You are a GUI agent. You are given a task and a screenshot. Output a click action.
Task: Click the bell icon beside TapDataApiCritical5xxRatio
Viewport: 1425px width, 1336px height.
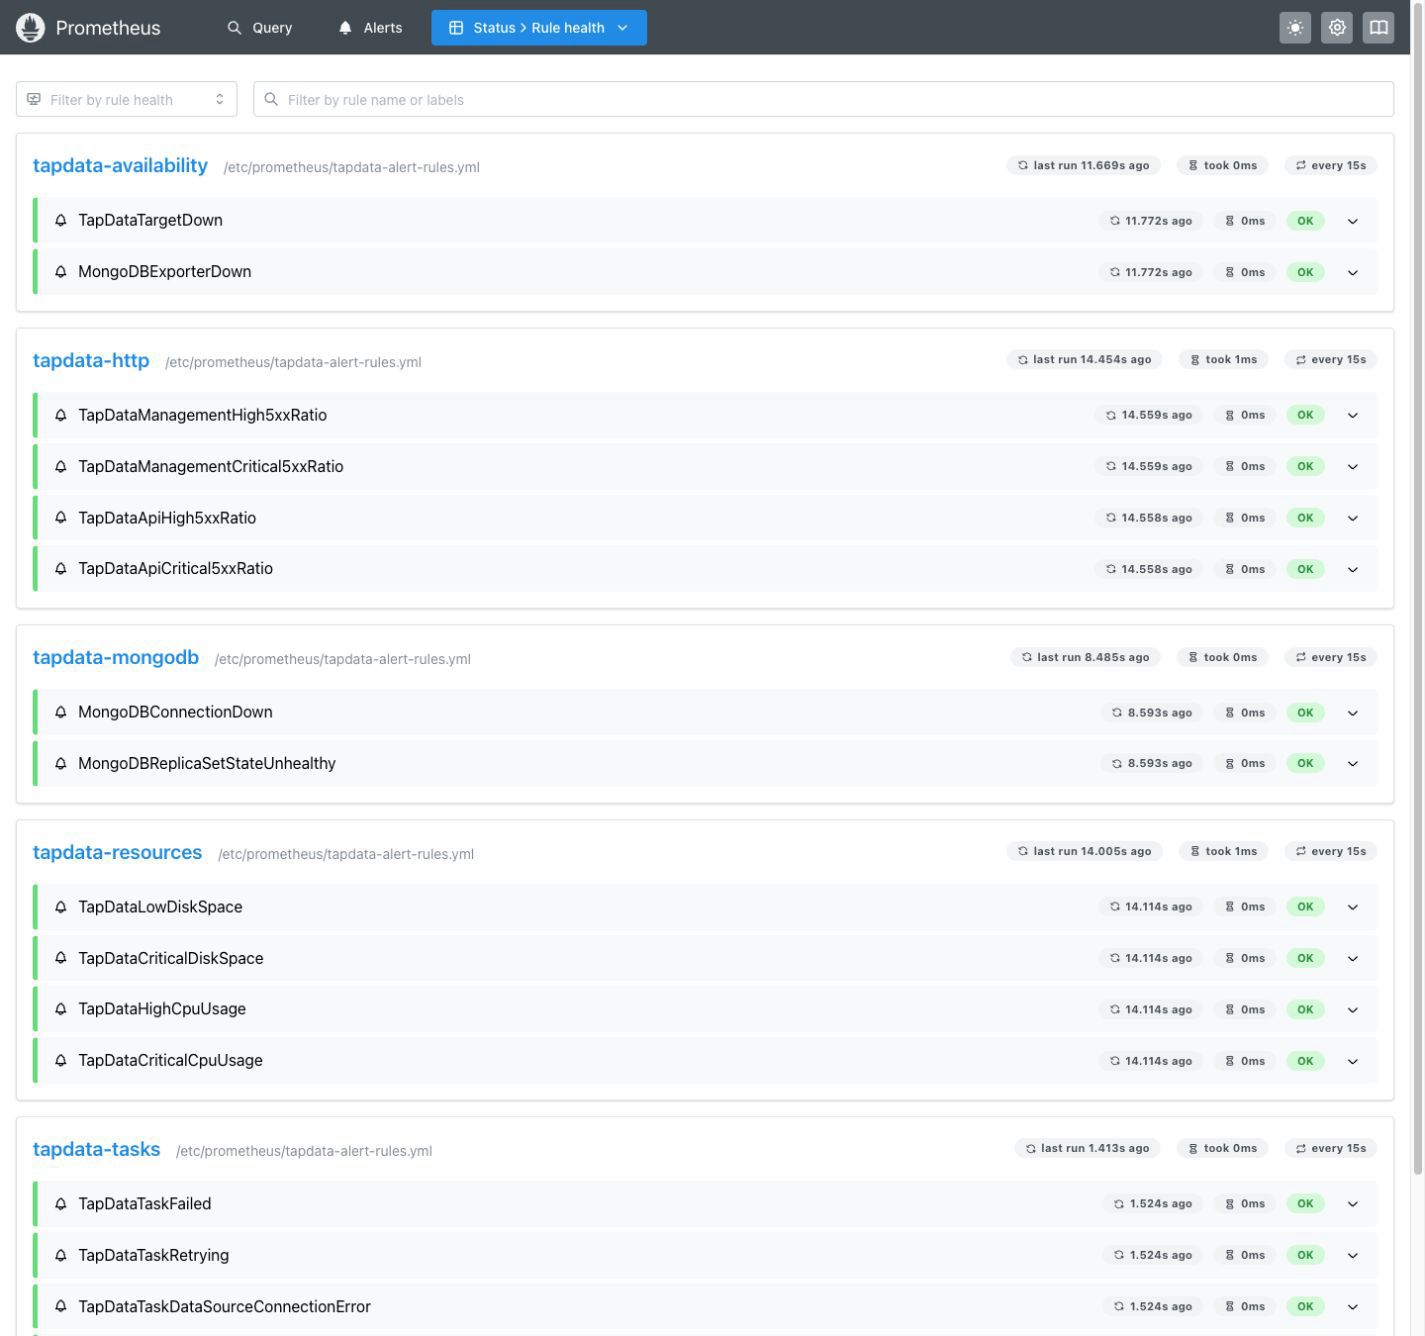tap(61, 569)
